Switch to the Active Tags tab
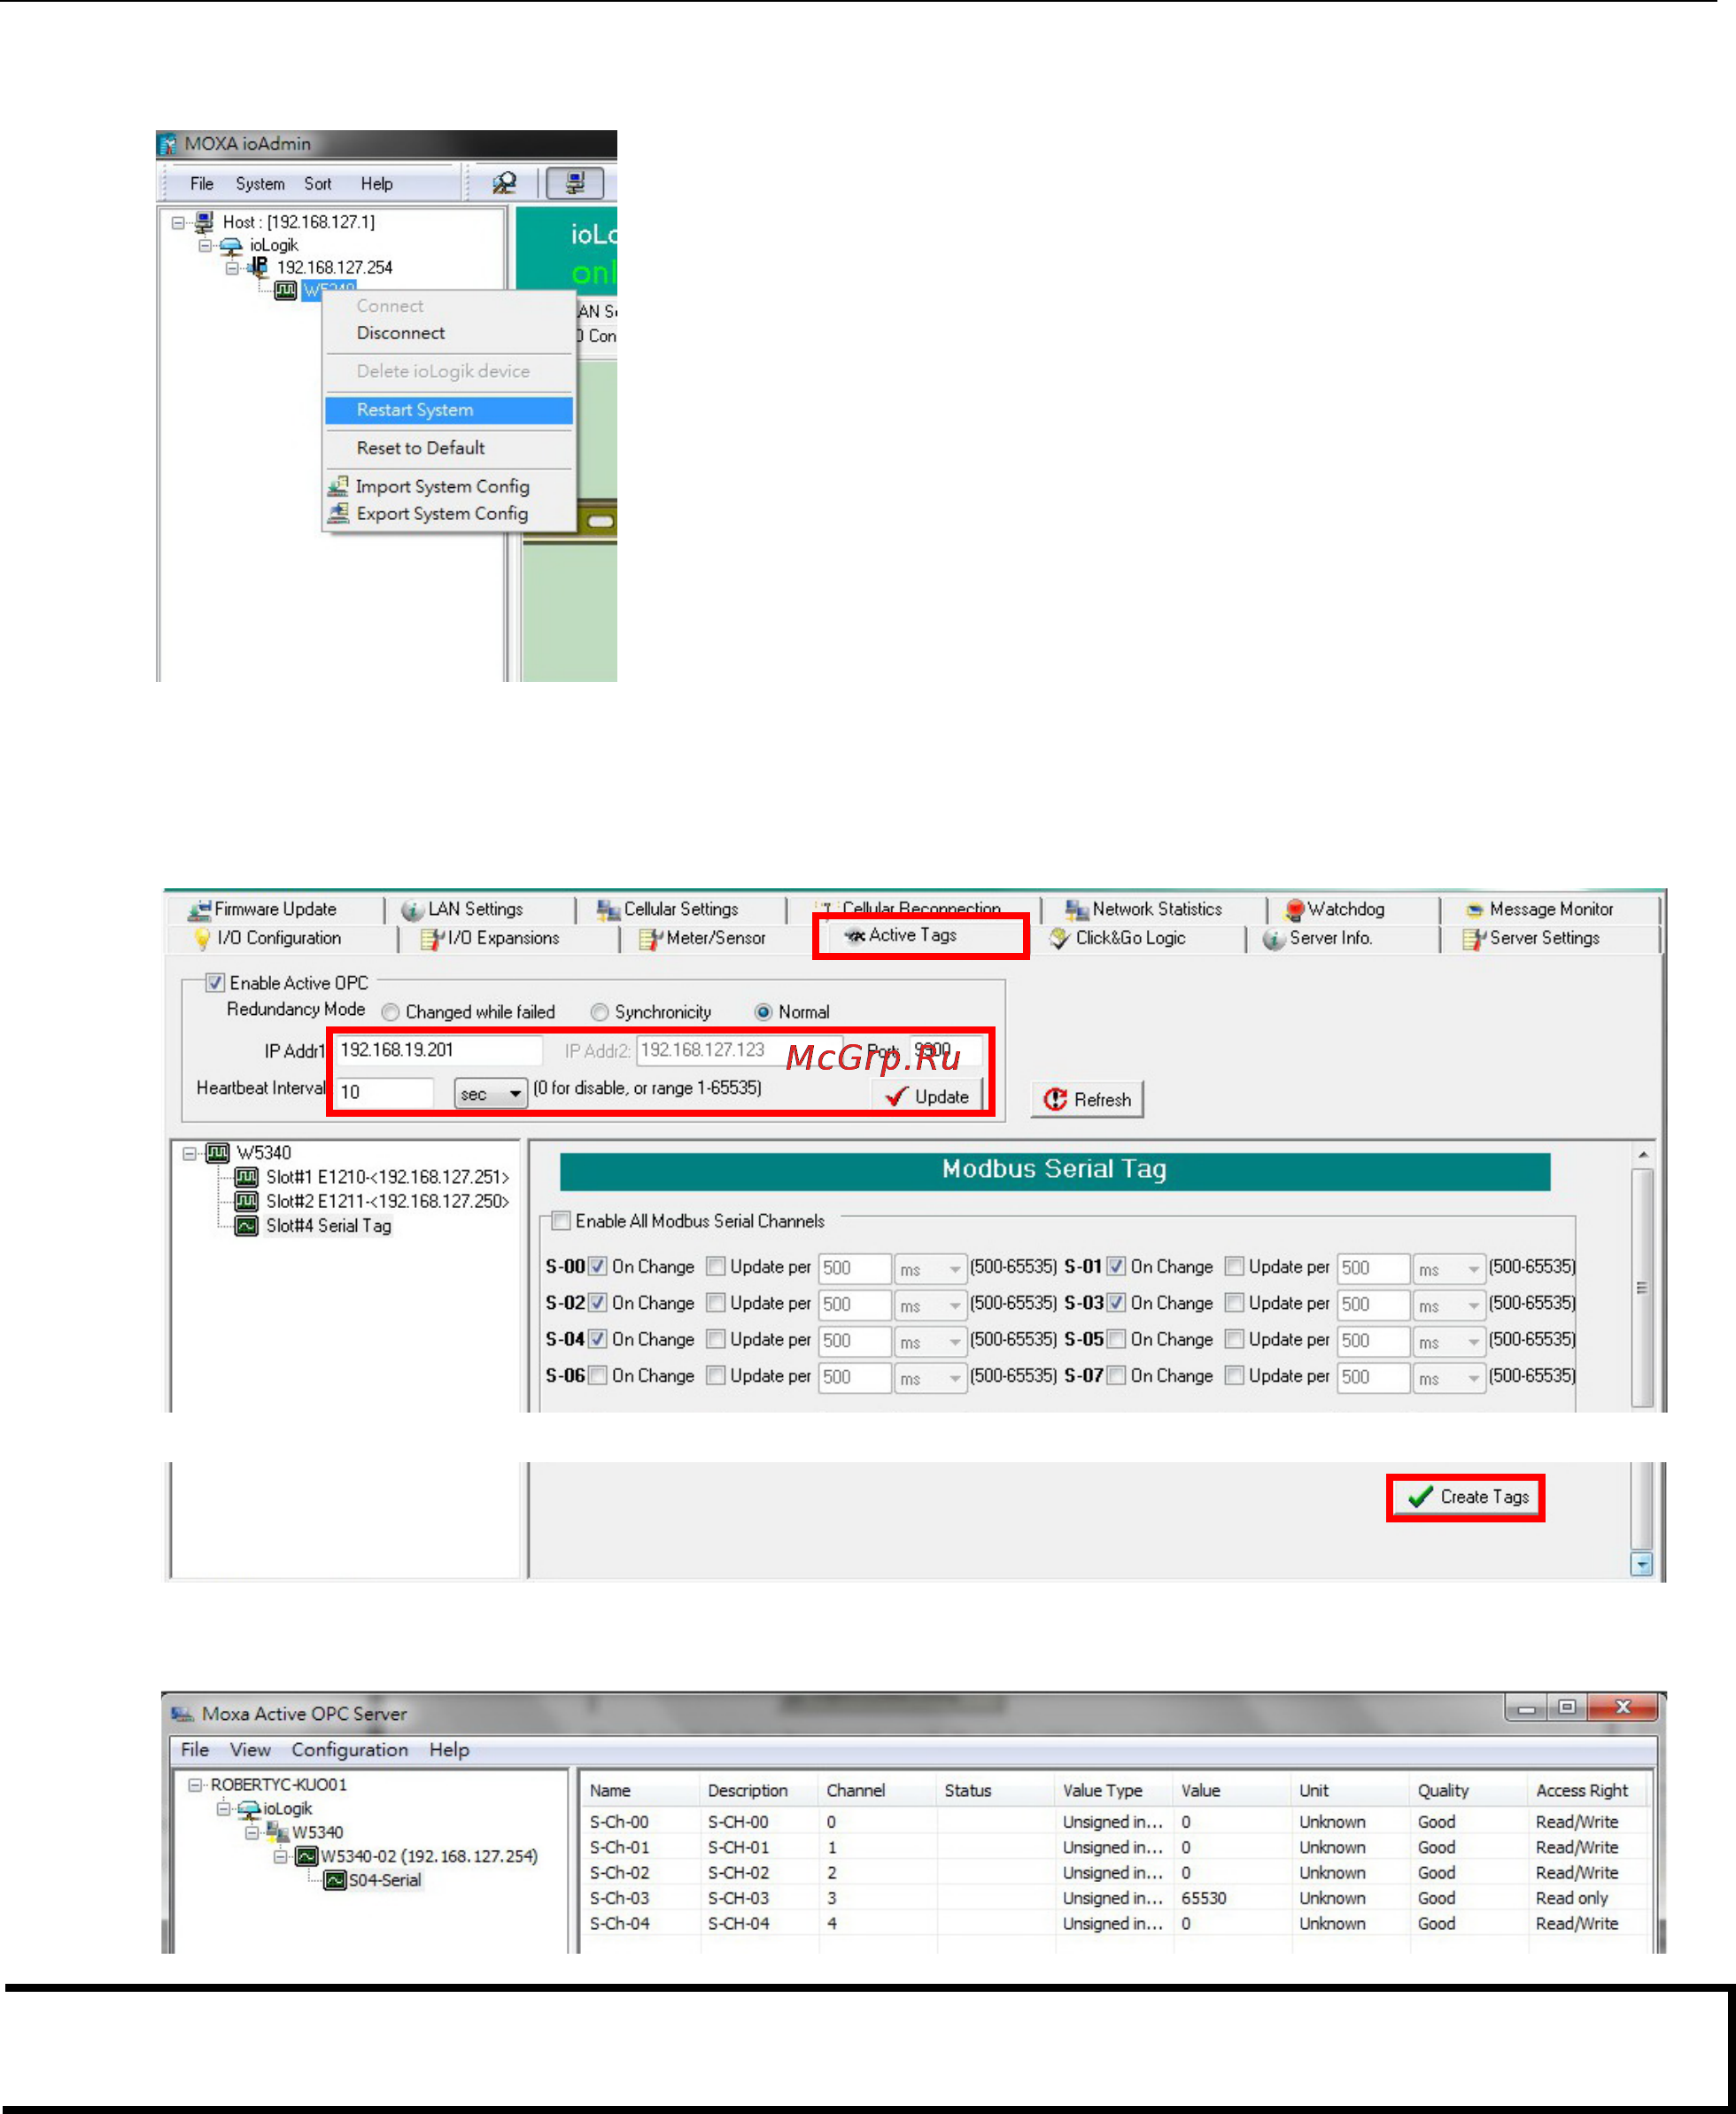The width and height of the screenshot is (1736, 2114). [912, 935]
